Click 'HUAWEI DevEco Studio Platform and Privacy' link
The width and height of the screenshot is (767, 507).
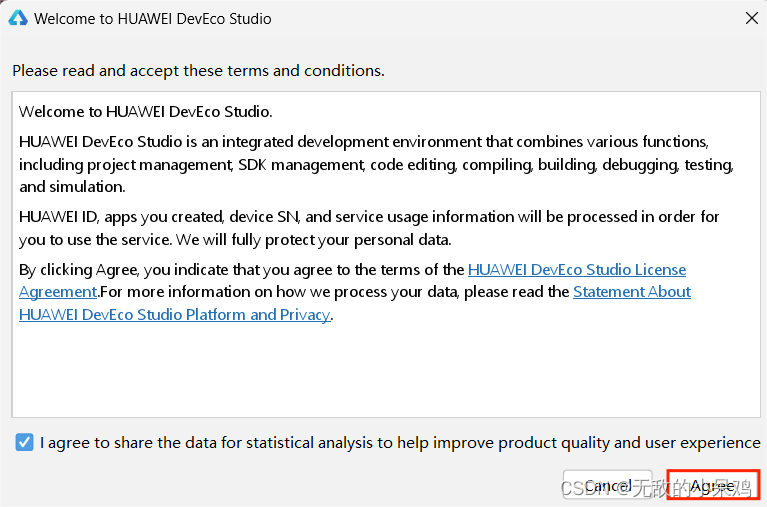(175, 315)
